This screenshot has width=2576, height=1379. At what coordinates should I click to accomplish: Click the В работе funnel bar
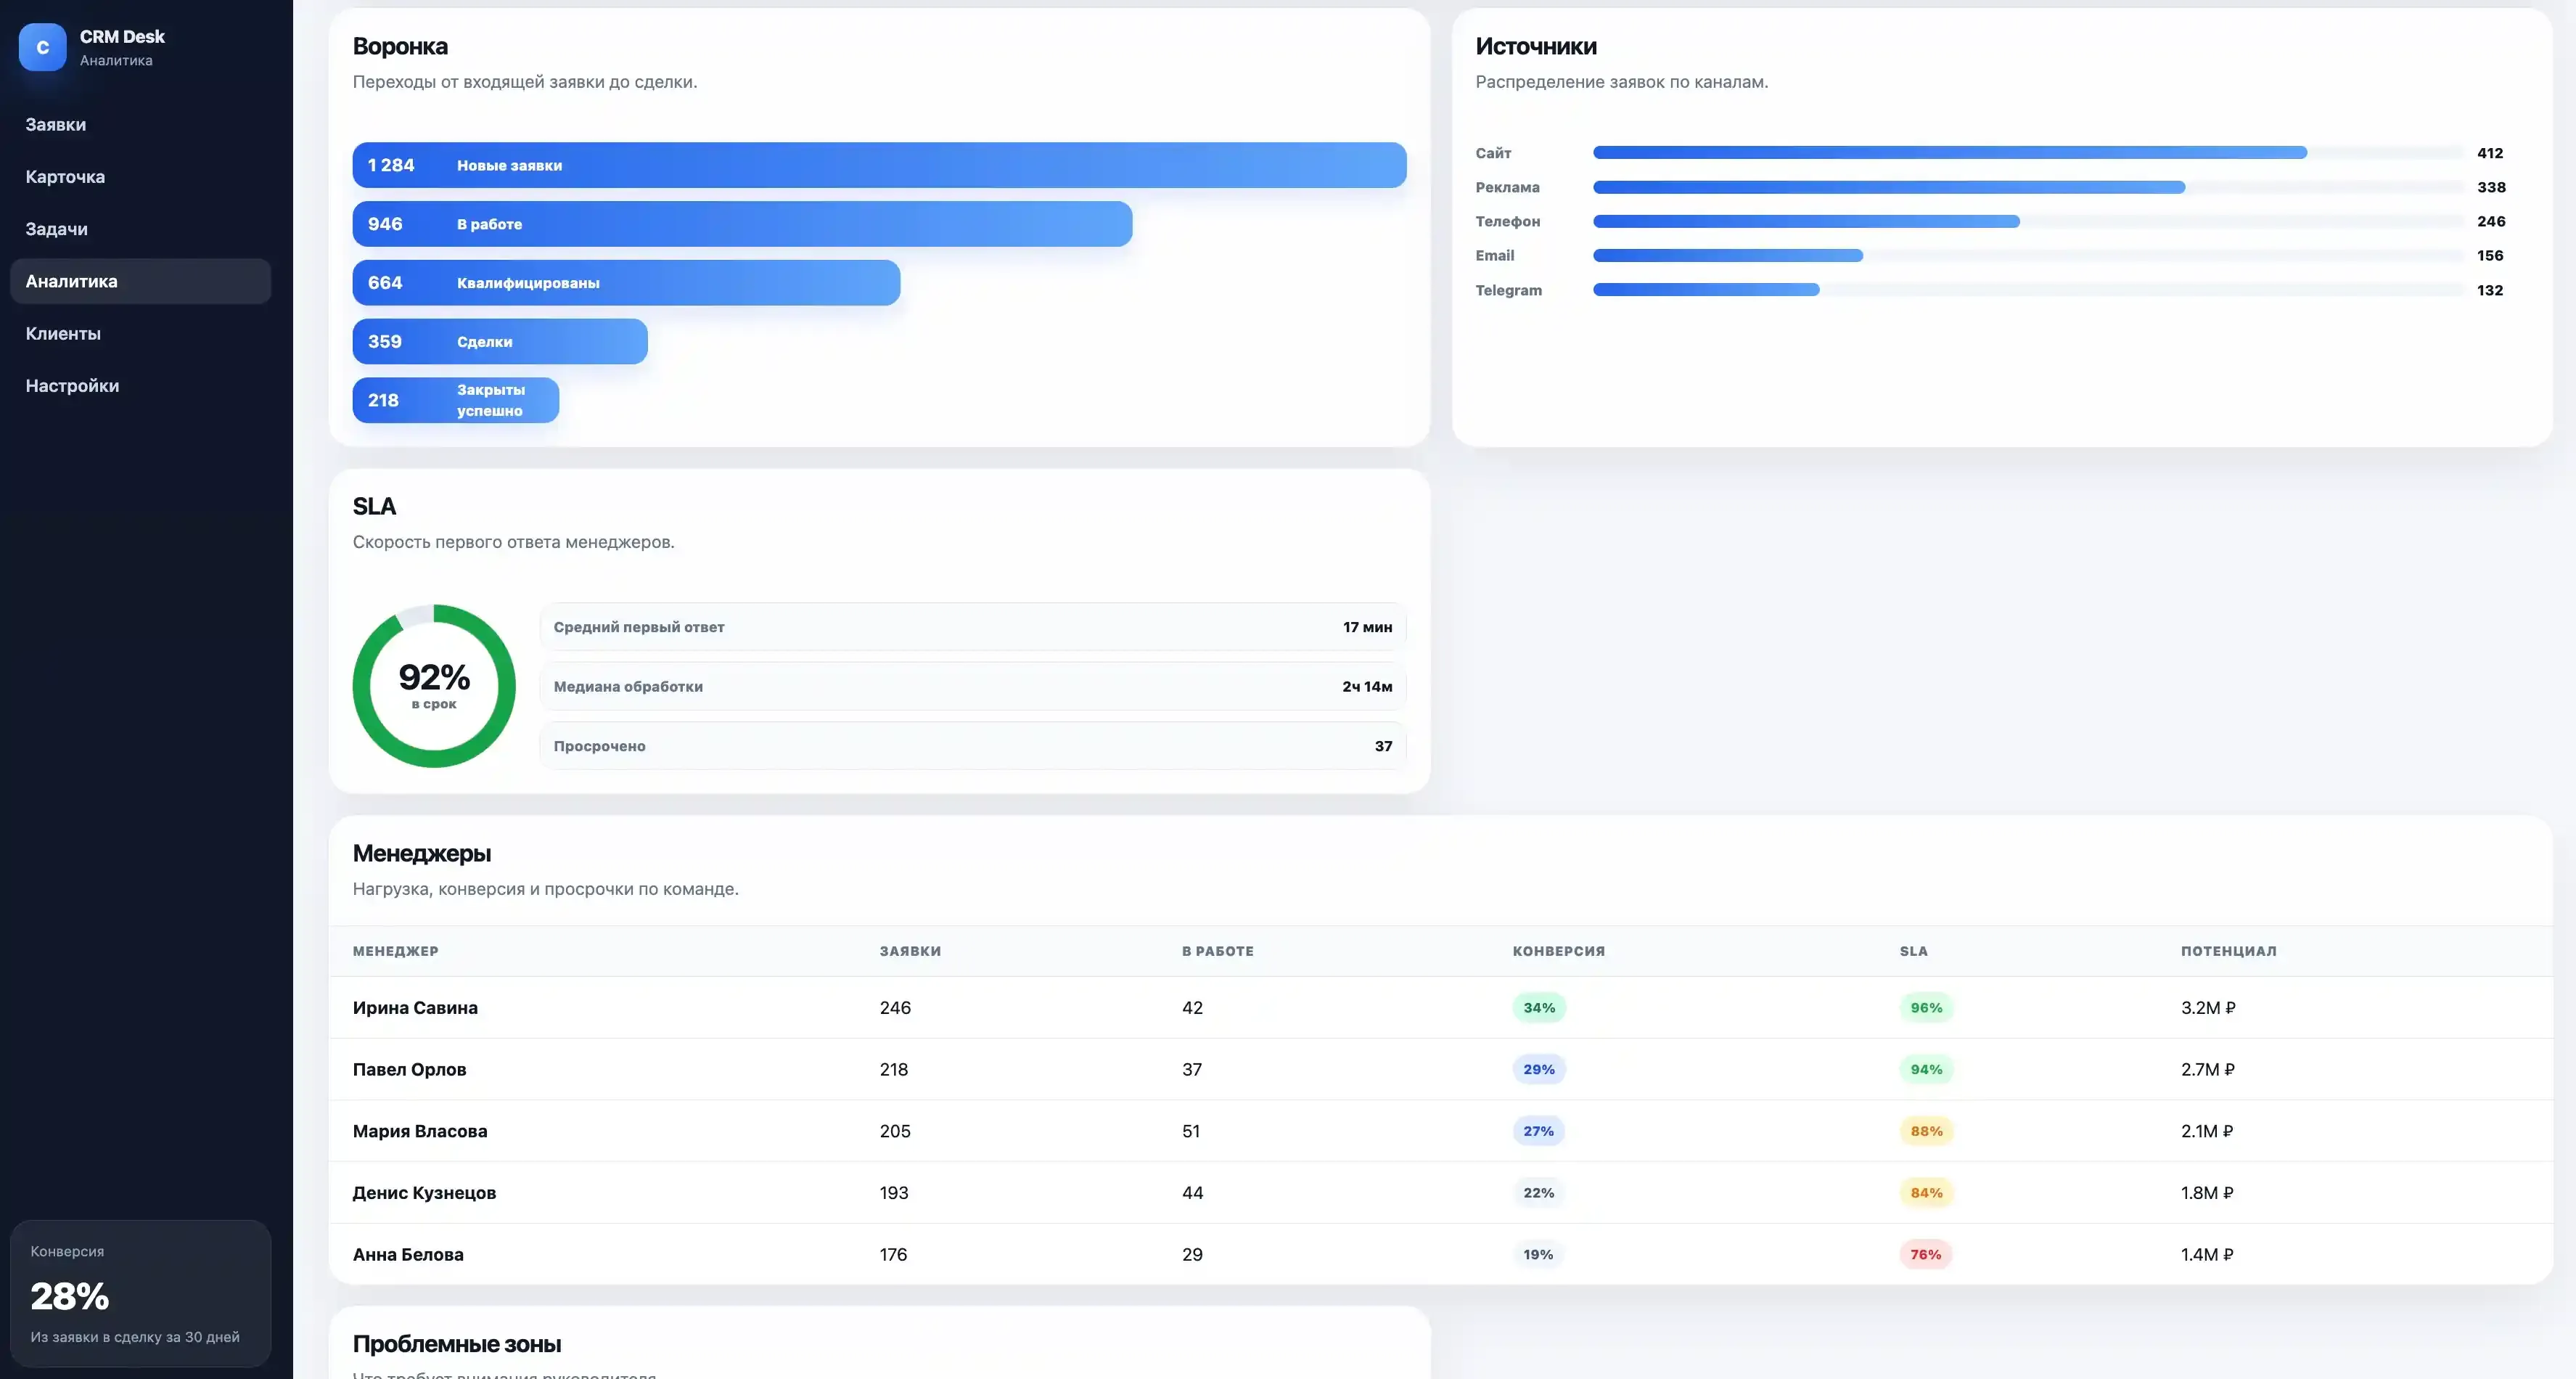pos(742,224)
